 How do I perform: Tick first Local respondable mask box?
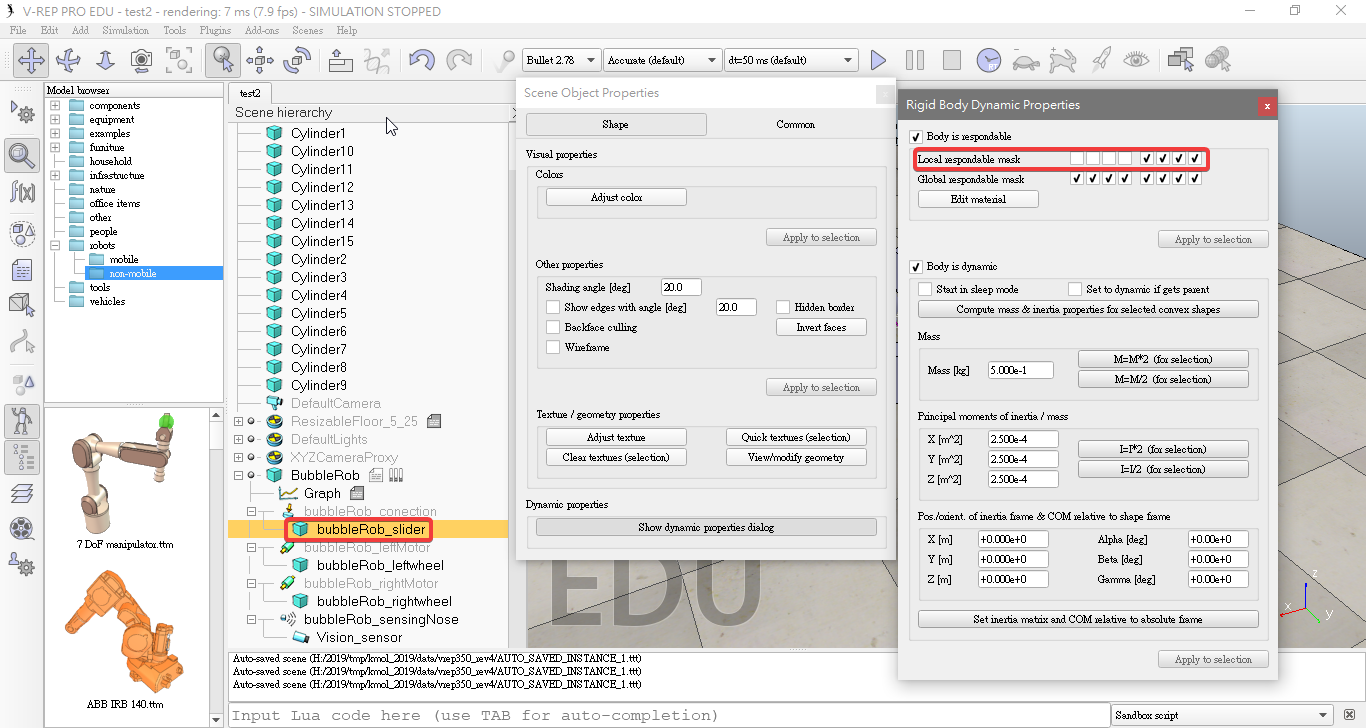[x=1076, y=158]
